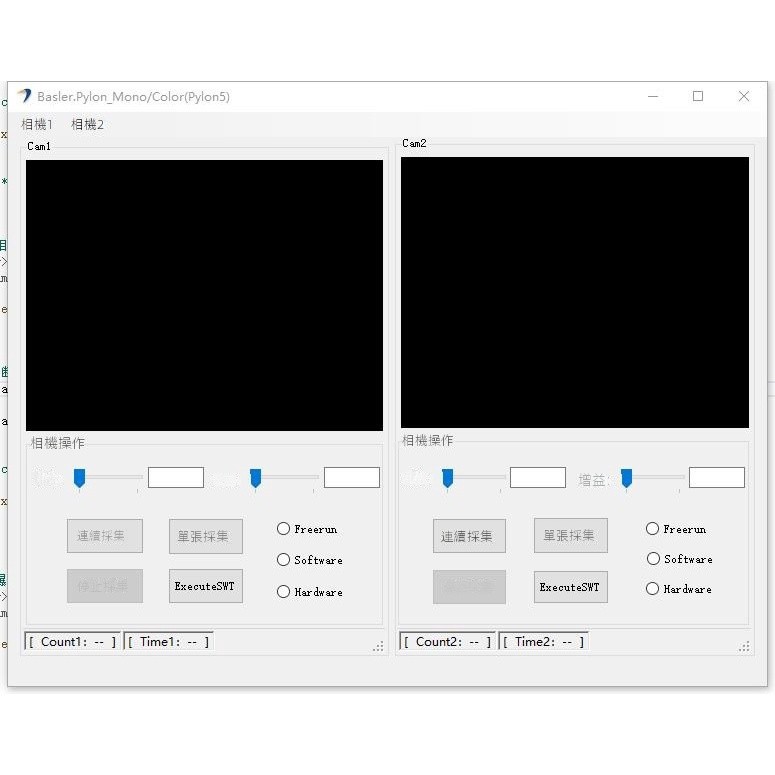Select Software trigger for Cam1
The height and width of the screenshot is (775, 775).
coord(284,560)
